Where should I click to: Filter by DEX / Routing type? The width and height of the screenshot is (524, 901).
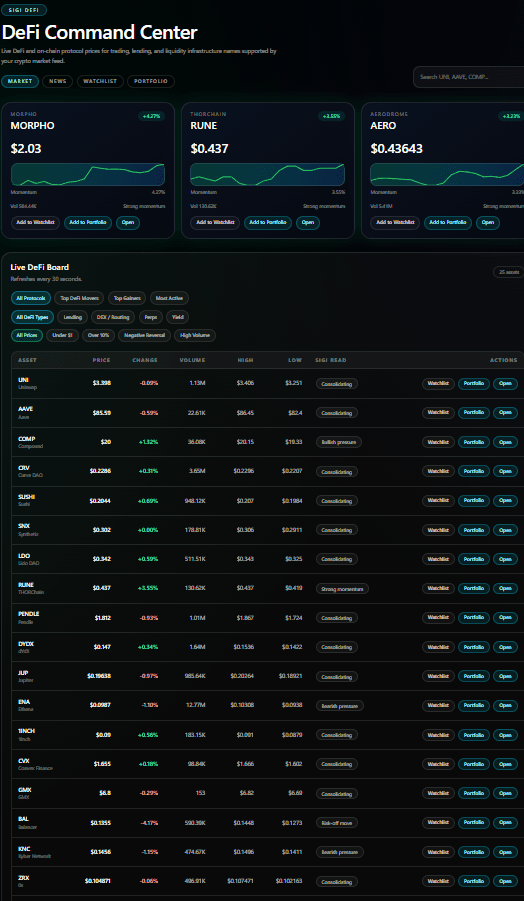tap(114, 317)
